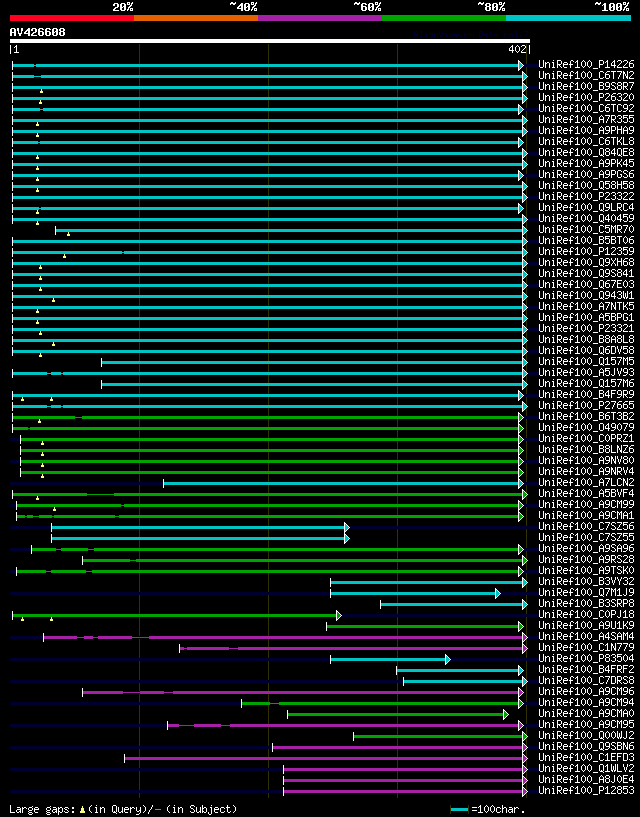Select the UniRef100_A9U1K9 label

[x=586, y=625]
